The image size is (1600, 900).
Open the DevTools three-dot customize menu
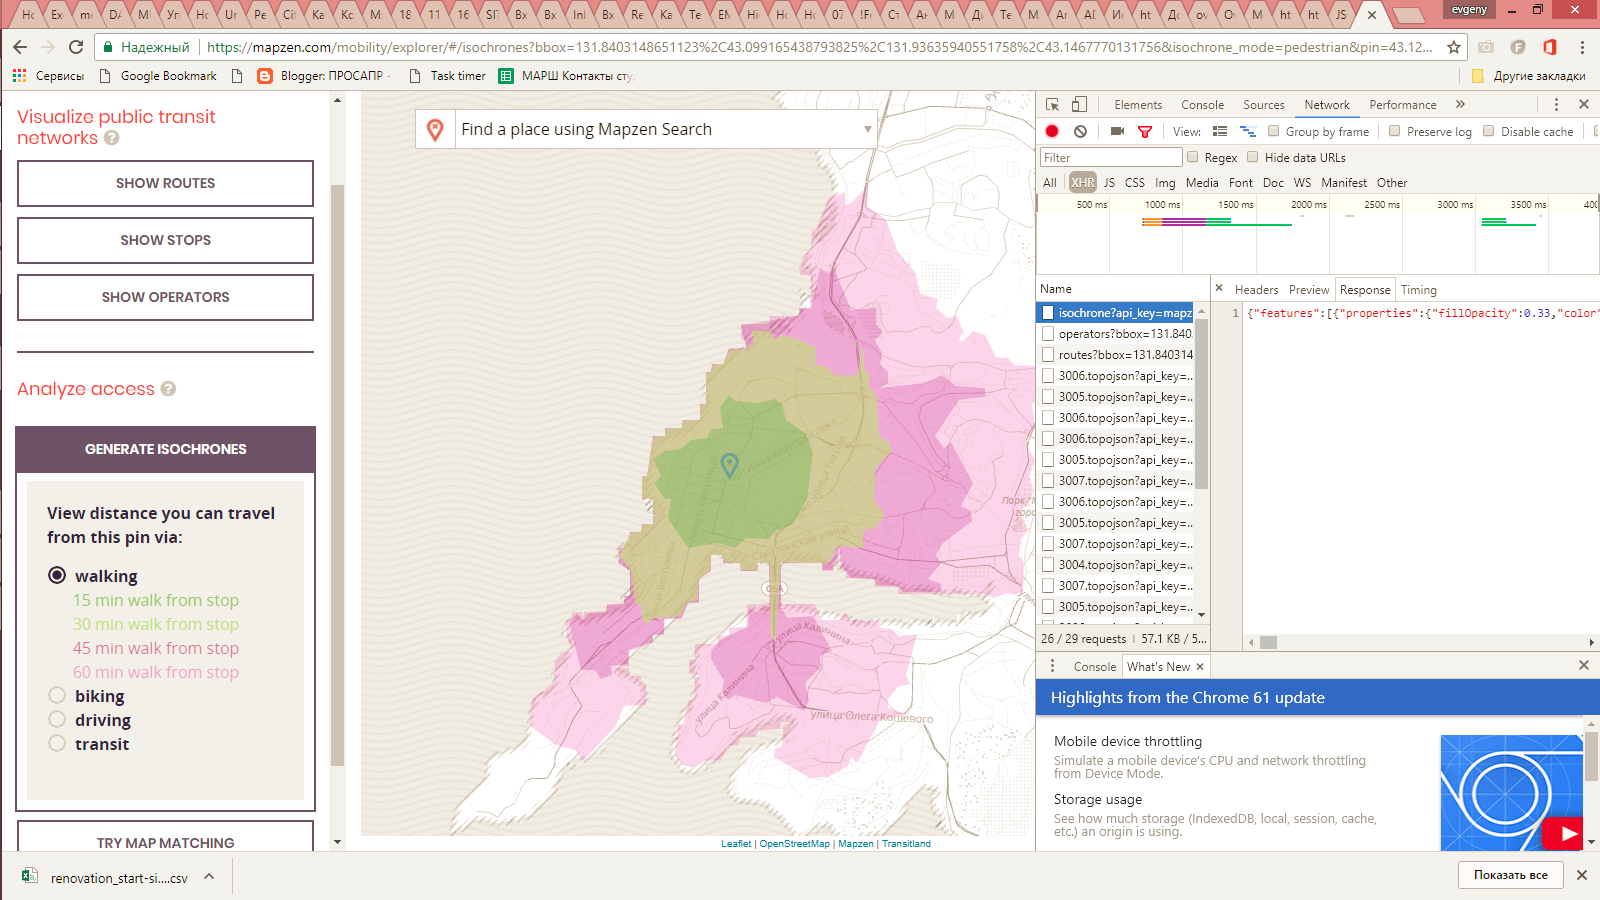click(x=1556, y=105)
